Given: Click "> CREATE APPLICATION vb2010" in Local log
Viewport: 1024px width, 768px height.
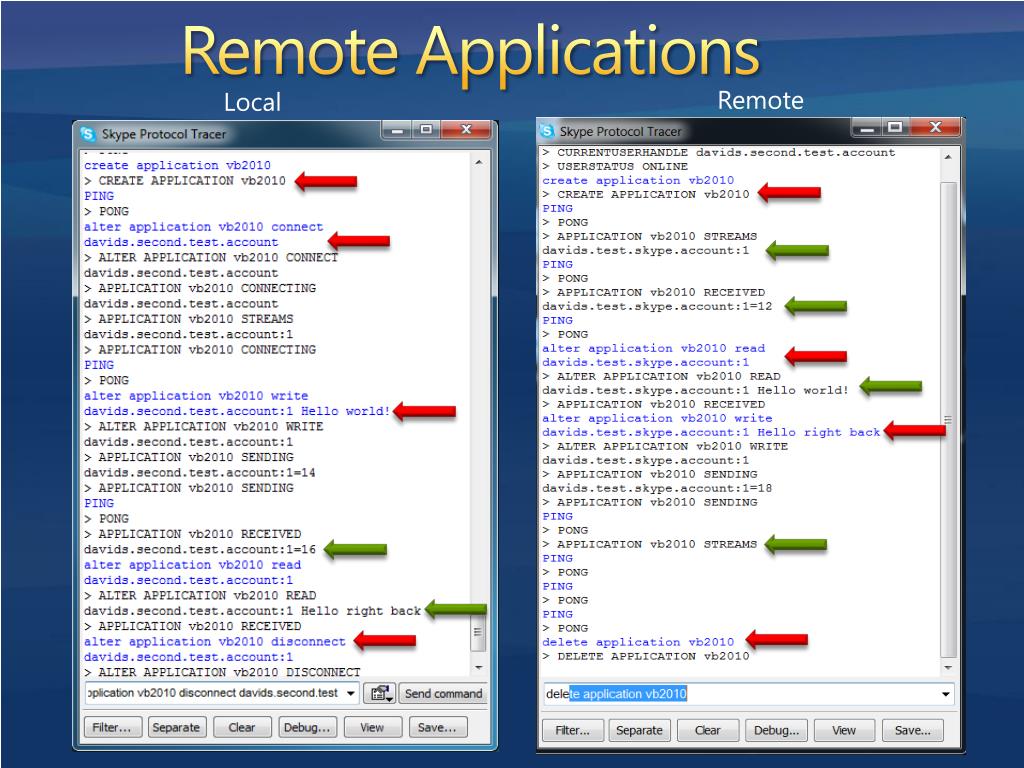Looking at the screenshot, I should pyautogui.click(x=185, y=181).
